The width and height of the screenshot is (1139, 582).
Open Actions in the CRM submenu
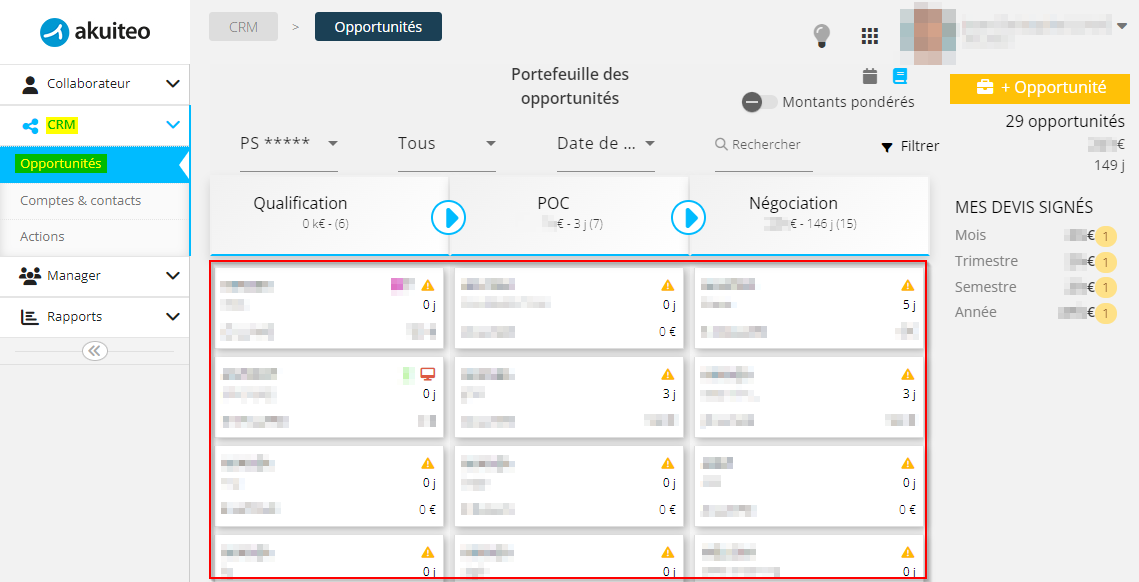pos(42,237)
